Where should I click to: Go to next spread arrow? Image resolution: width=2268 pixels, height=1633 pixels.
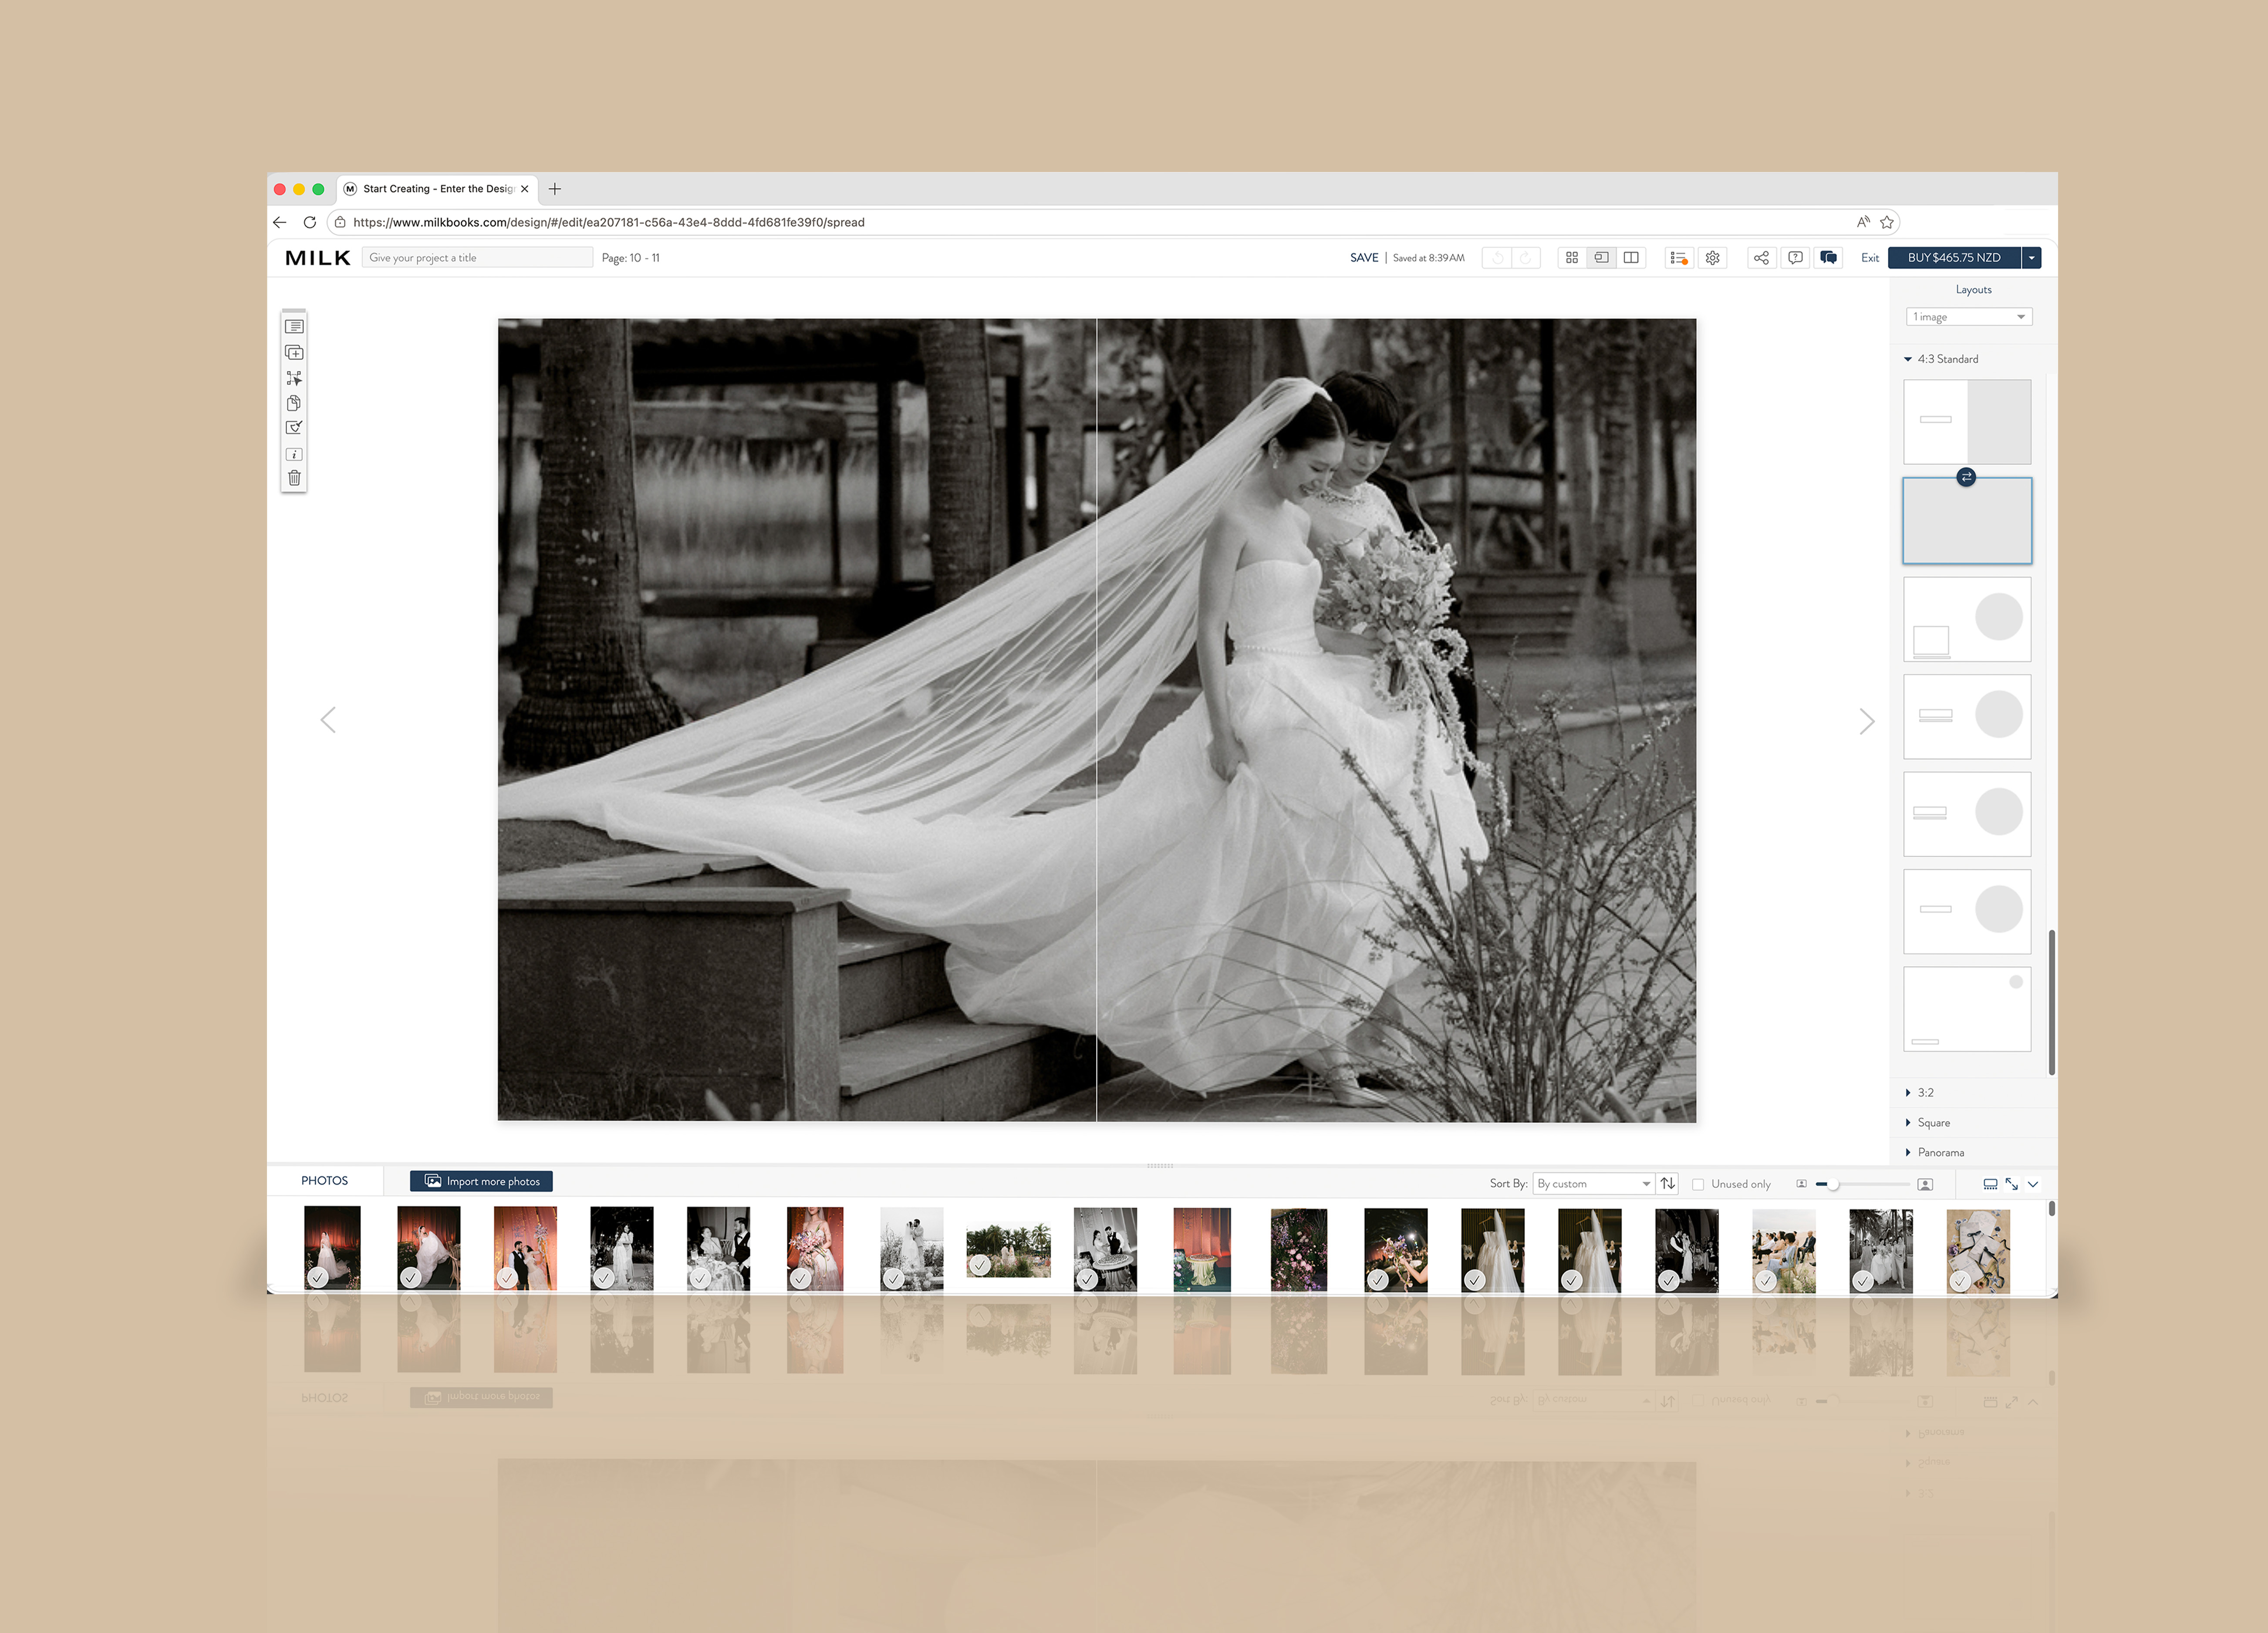(1866, 721)
